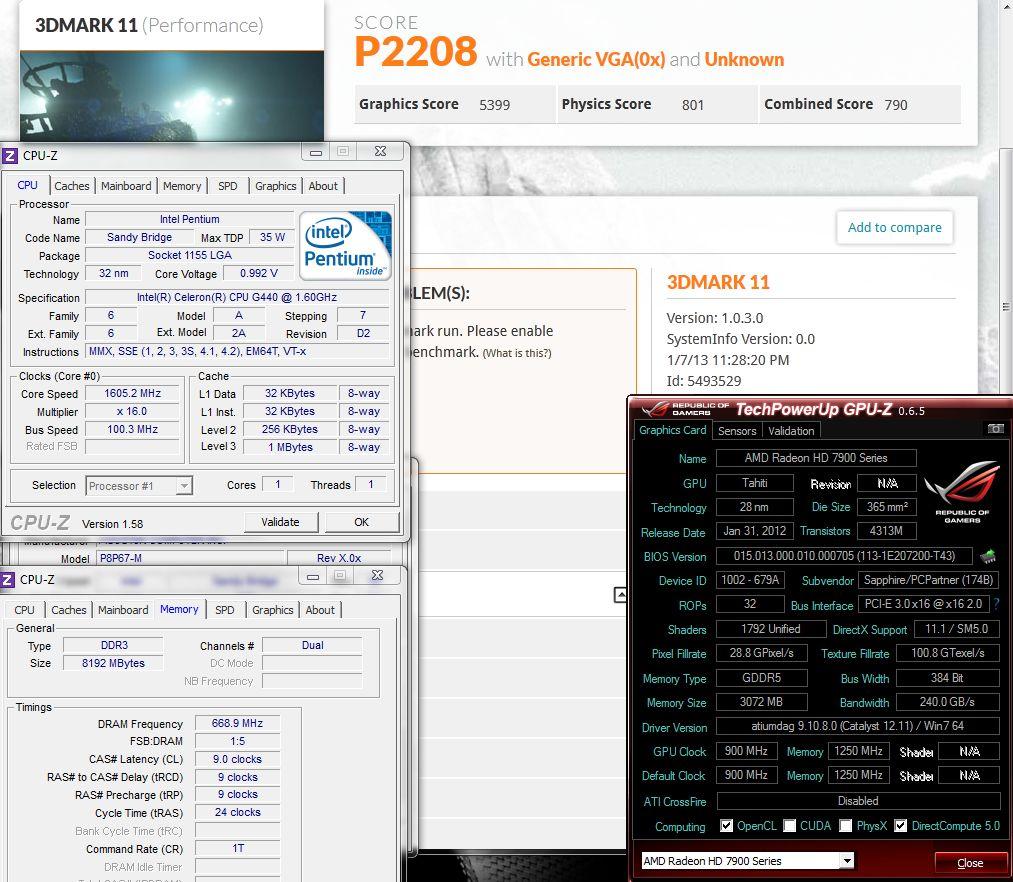Click the Close button in GPU-Z
Screen dimensions: 1013x882
[970, 863]
